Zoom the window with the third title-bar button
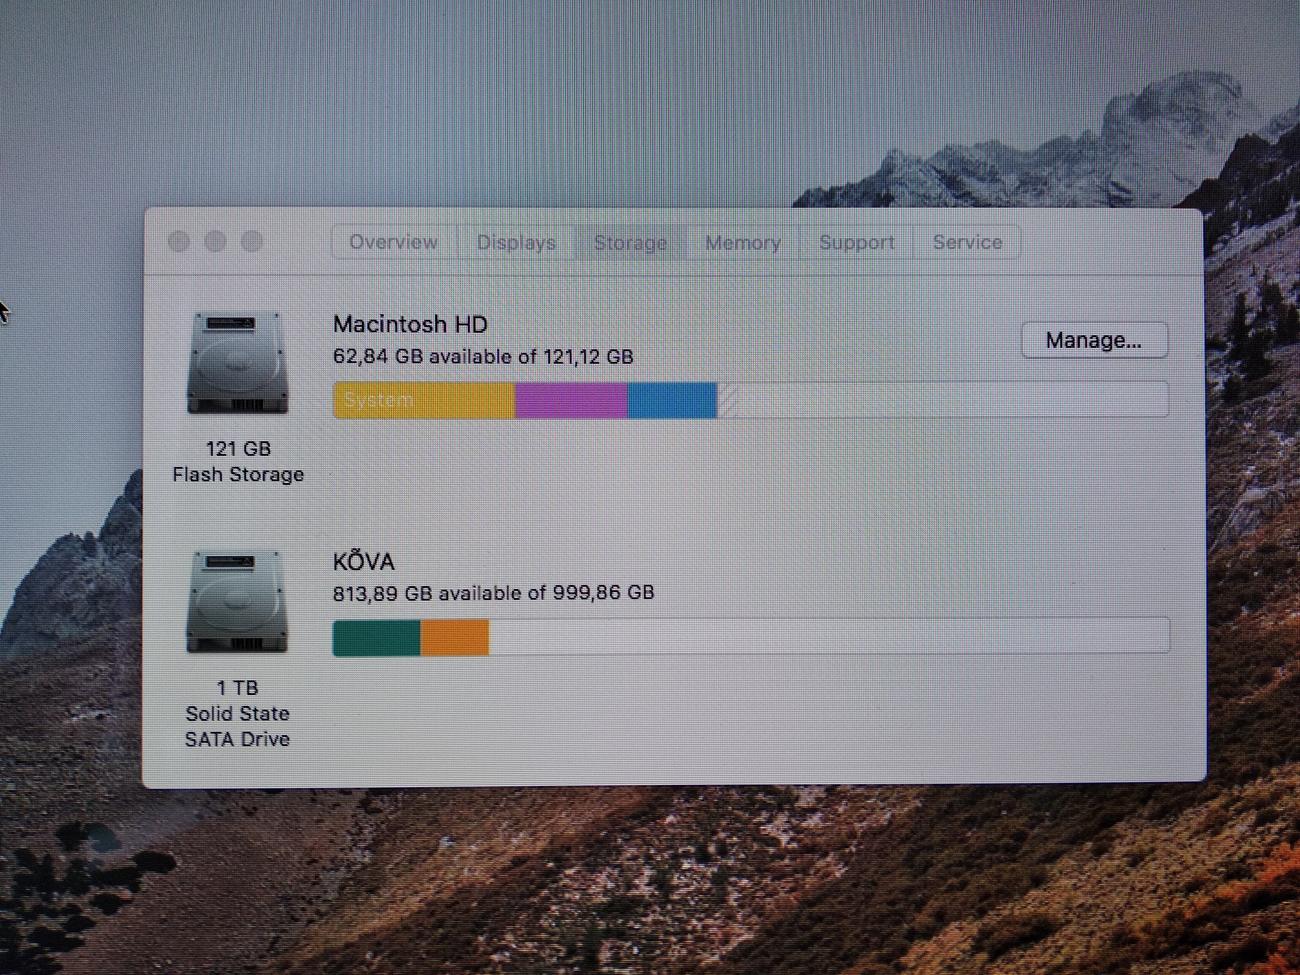This screenshot has height=975, width=1300. point(252,241)
